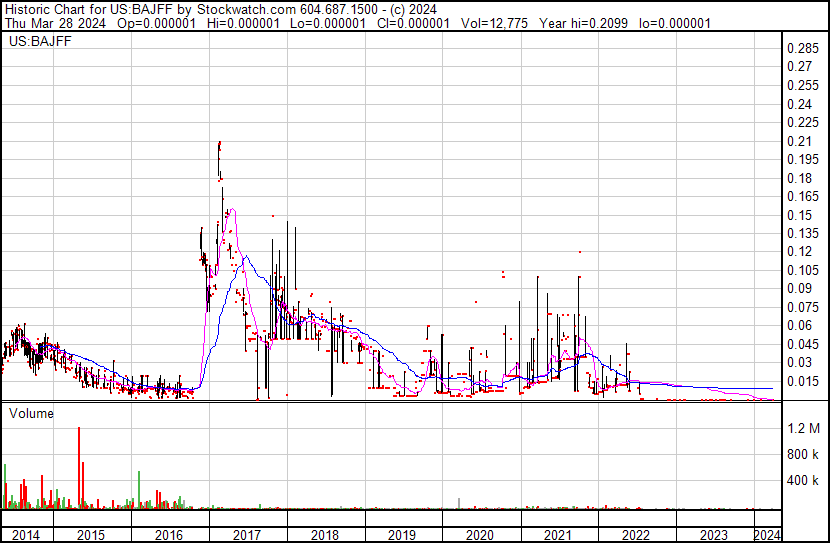Click the 0.12 price axis value
This screenshot has height=543, width=830.
tap(799, 251)
